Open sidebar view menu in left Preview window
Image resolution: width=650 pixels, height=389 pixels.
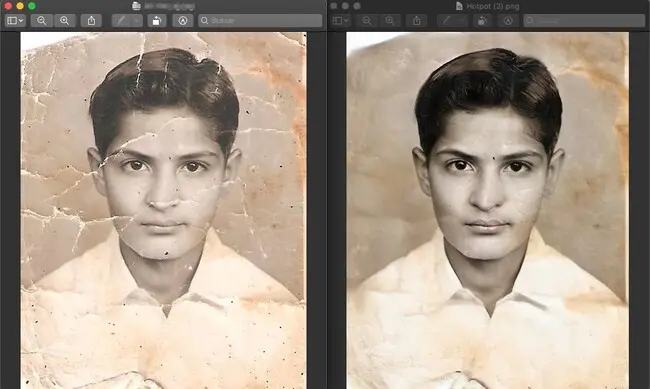[15, 20]
